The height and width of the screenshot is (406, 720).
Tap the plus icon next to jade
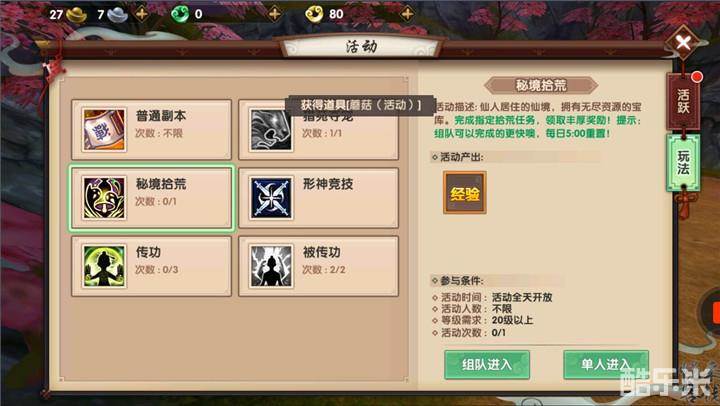click(x=275, y=14)
